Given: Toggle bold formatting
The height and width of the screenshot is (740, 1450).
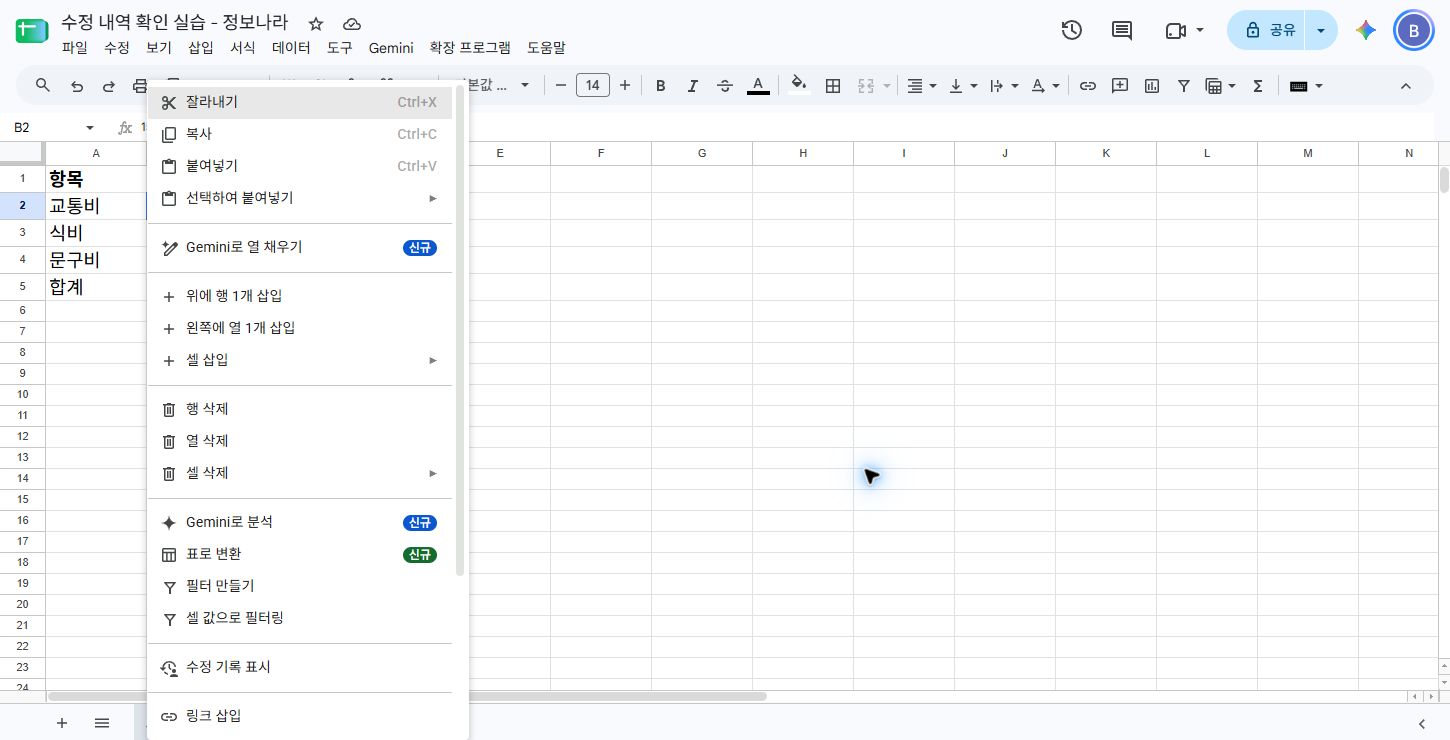Looking at the screenshot, I should 660,86.
